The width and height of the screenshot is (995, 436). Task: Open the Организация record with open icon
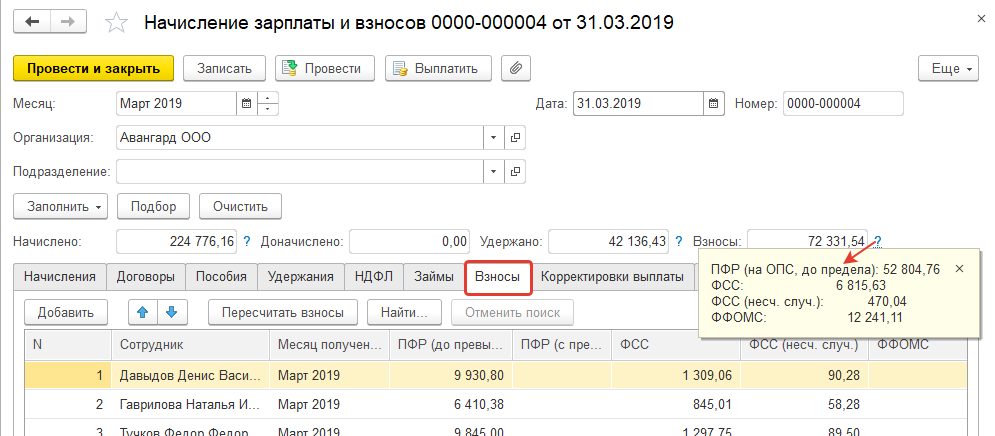(516, 137)
